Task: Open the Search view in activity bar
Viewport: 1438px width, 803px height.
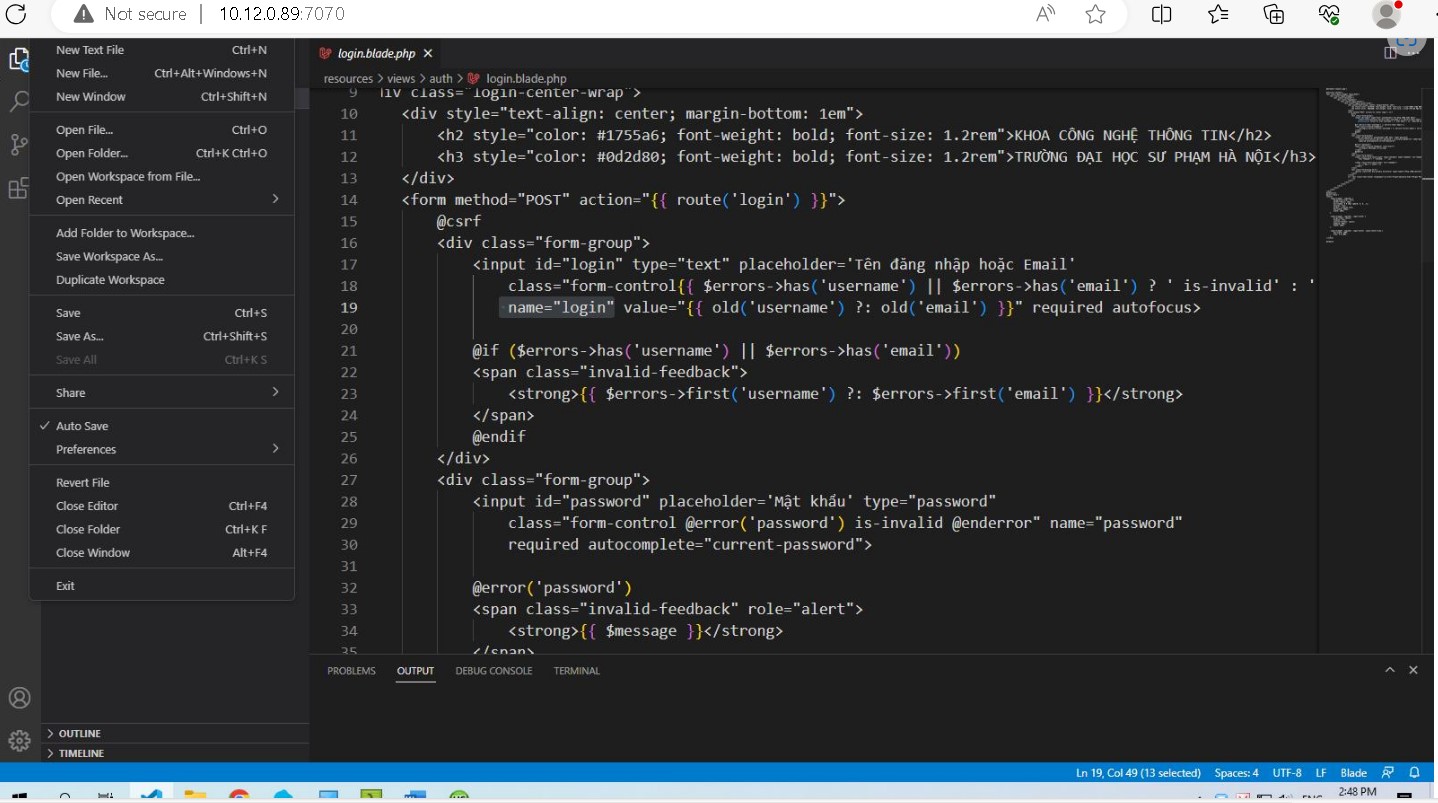Action: tap(19, 101)
